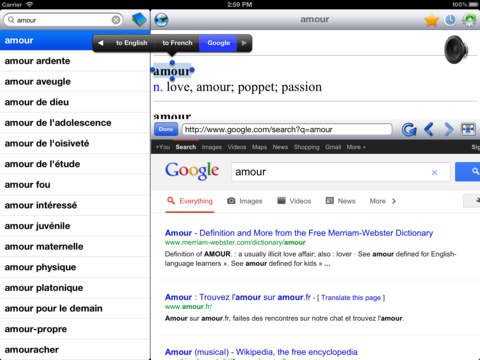Open the blue dictionary book icon
The height and width of the screenshot is (360, 480).
139,20
